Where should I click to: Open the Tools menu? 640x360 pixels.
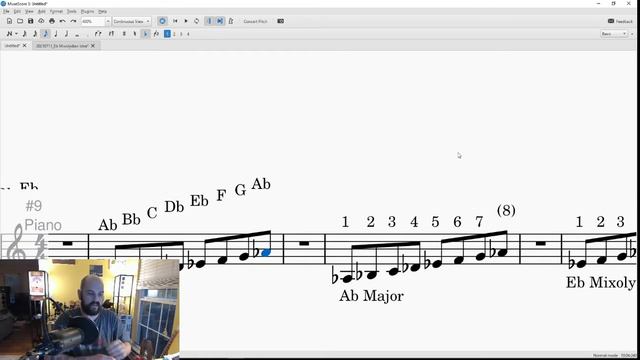pos(71,11)
